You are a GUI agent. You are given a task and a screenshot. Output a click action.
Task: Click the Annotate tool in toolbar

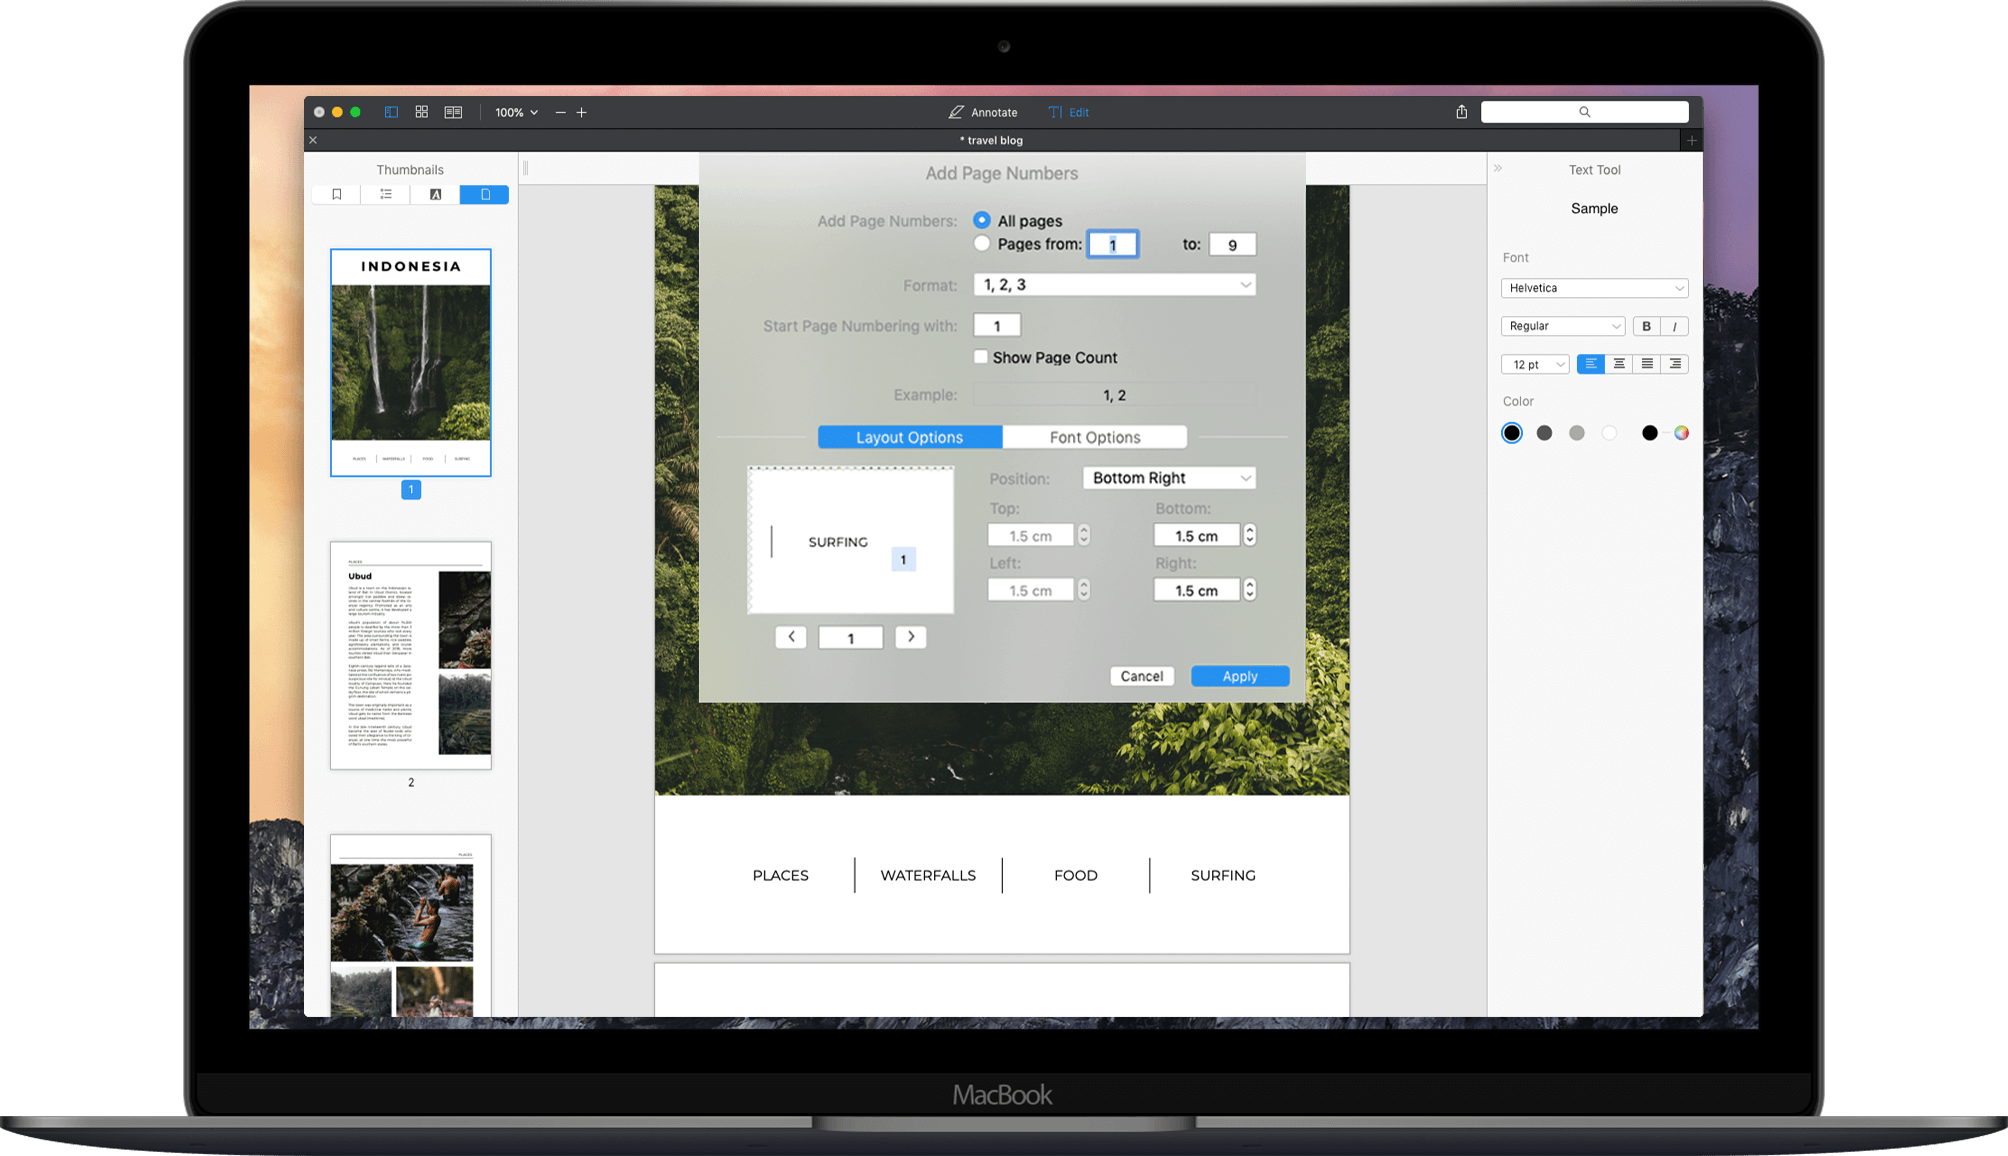click(981, 112)
